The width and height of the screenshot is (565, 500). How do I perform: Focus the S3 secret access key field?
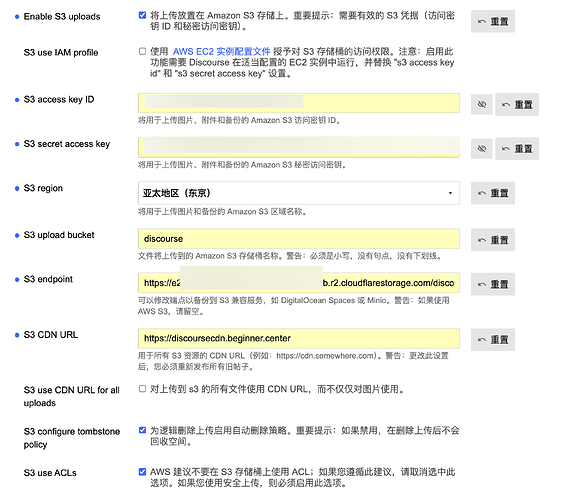pyautogui.click(x=299, y=147)
